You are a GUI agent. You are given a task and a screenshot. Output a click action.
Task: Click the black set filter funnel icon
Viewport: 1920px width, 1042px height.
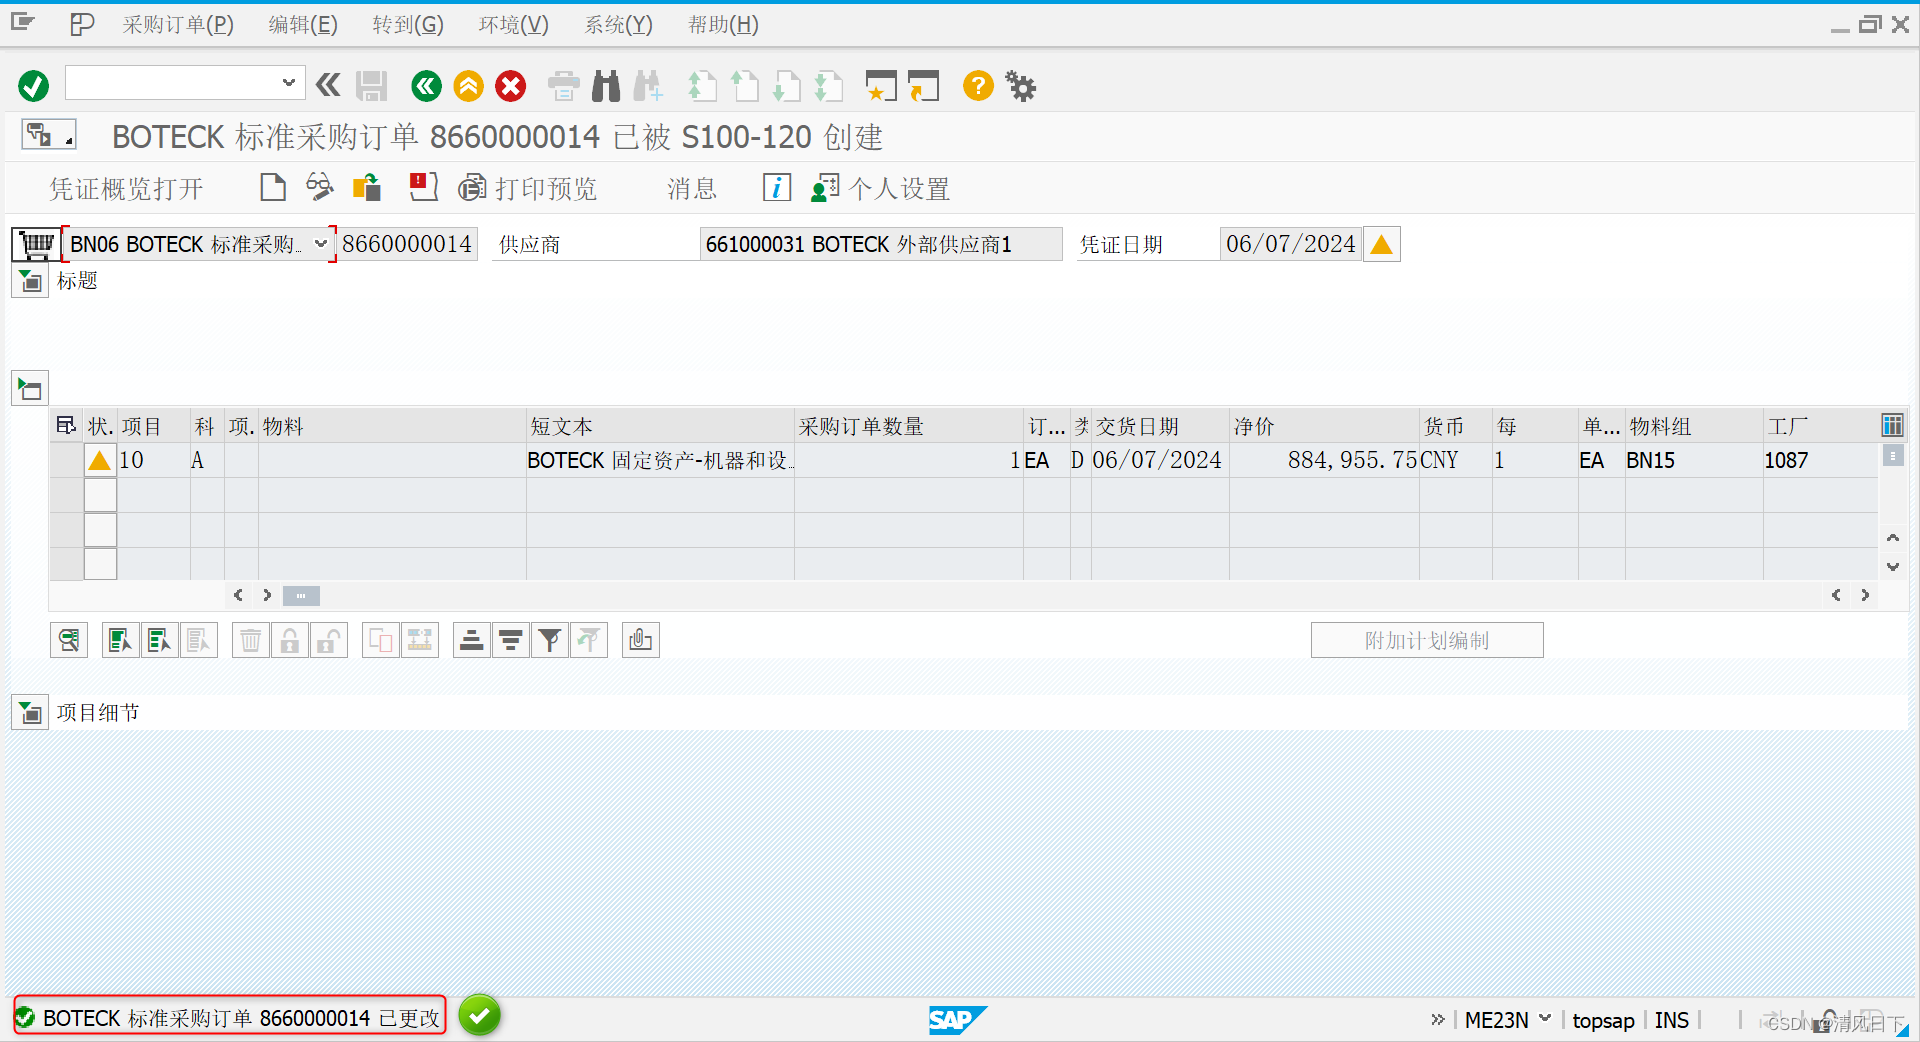550,640
